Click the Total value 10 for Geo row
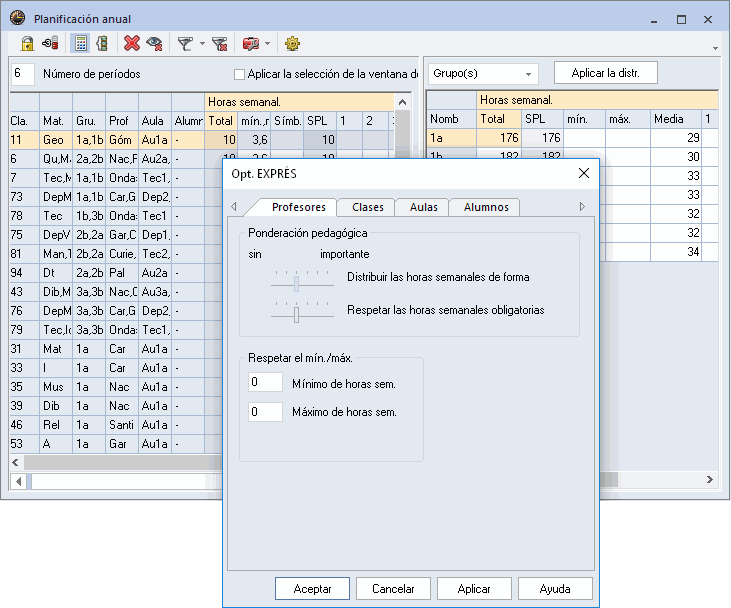Viewport: 731px width, 608px height. click(221, 140)
